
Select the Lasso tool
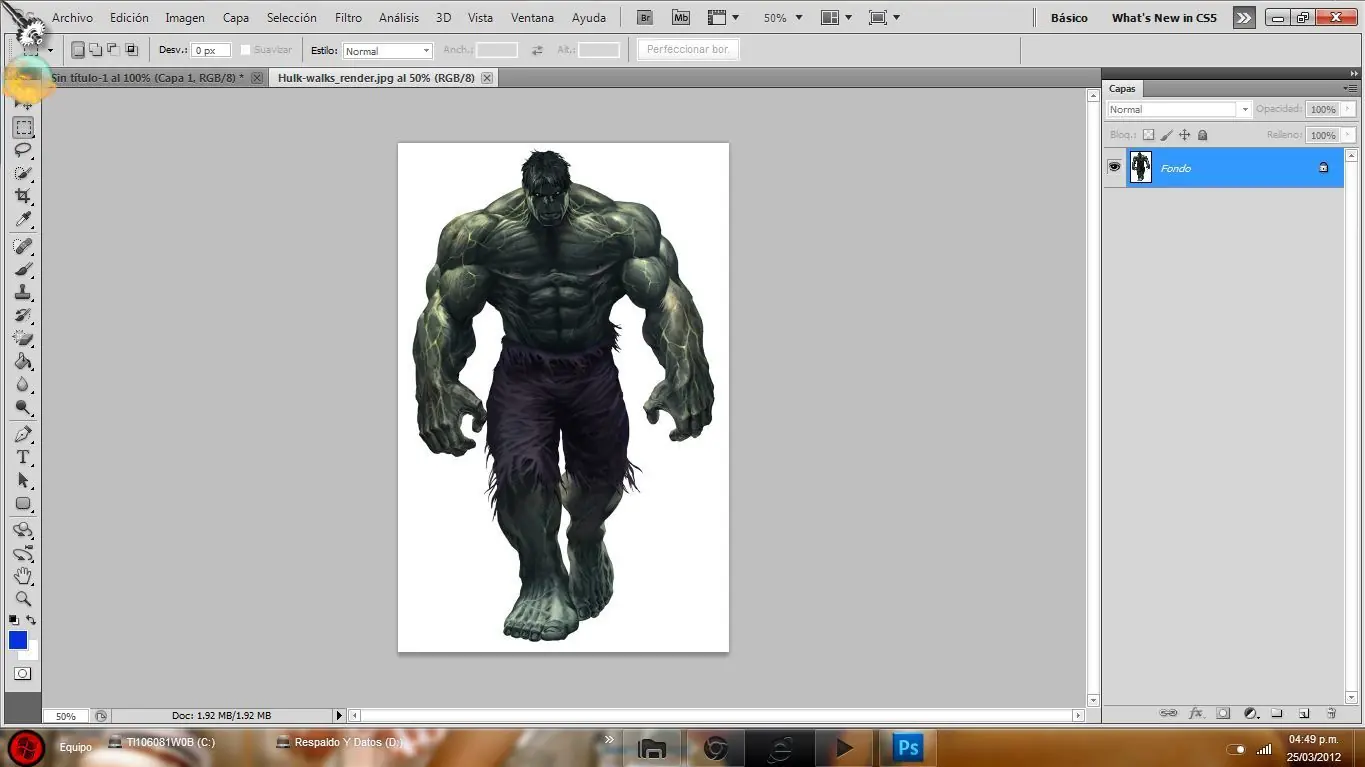coord(23,150)
